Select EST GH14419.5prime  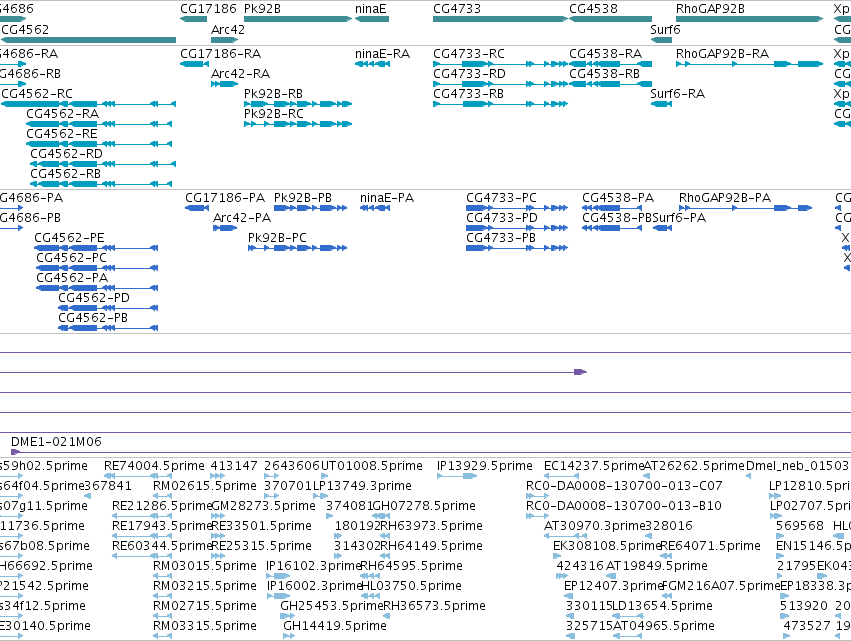[335, 626]
